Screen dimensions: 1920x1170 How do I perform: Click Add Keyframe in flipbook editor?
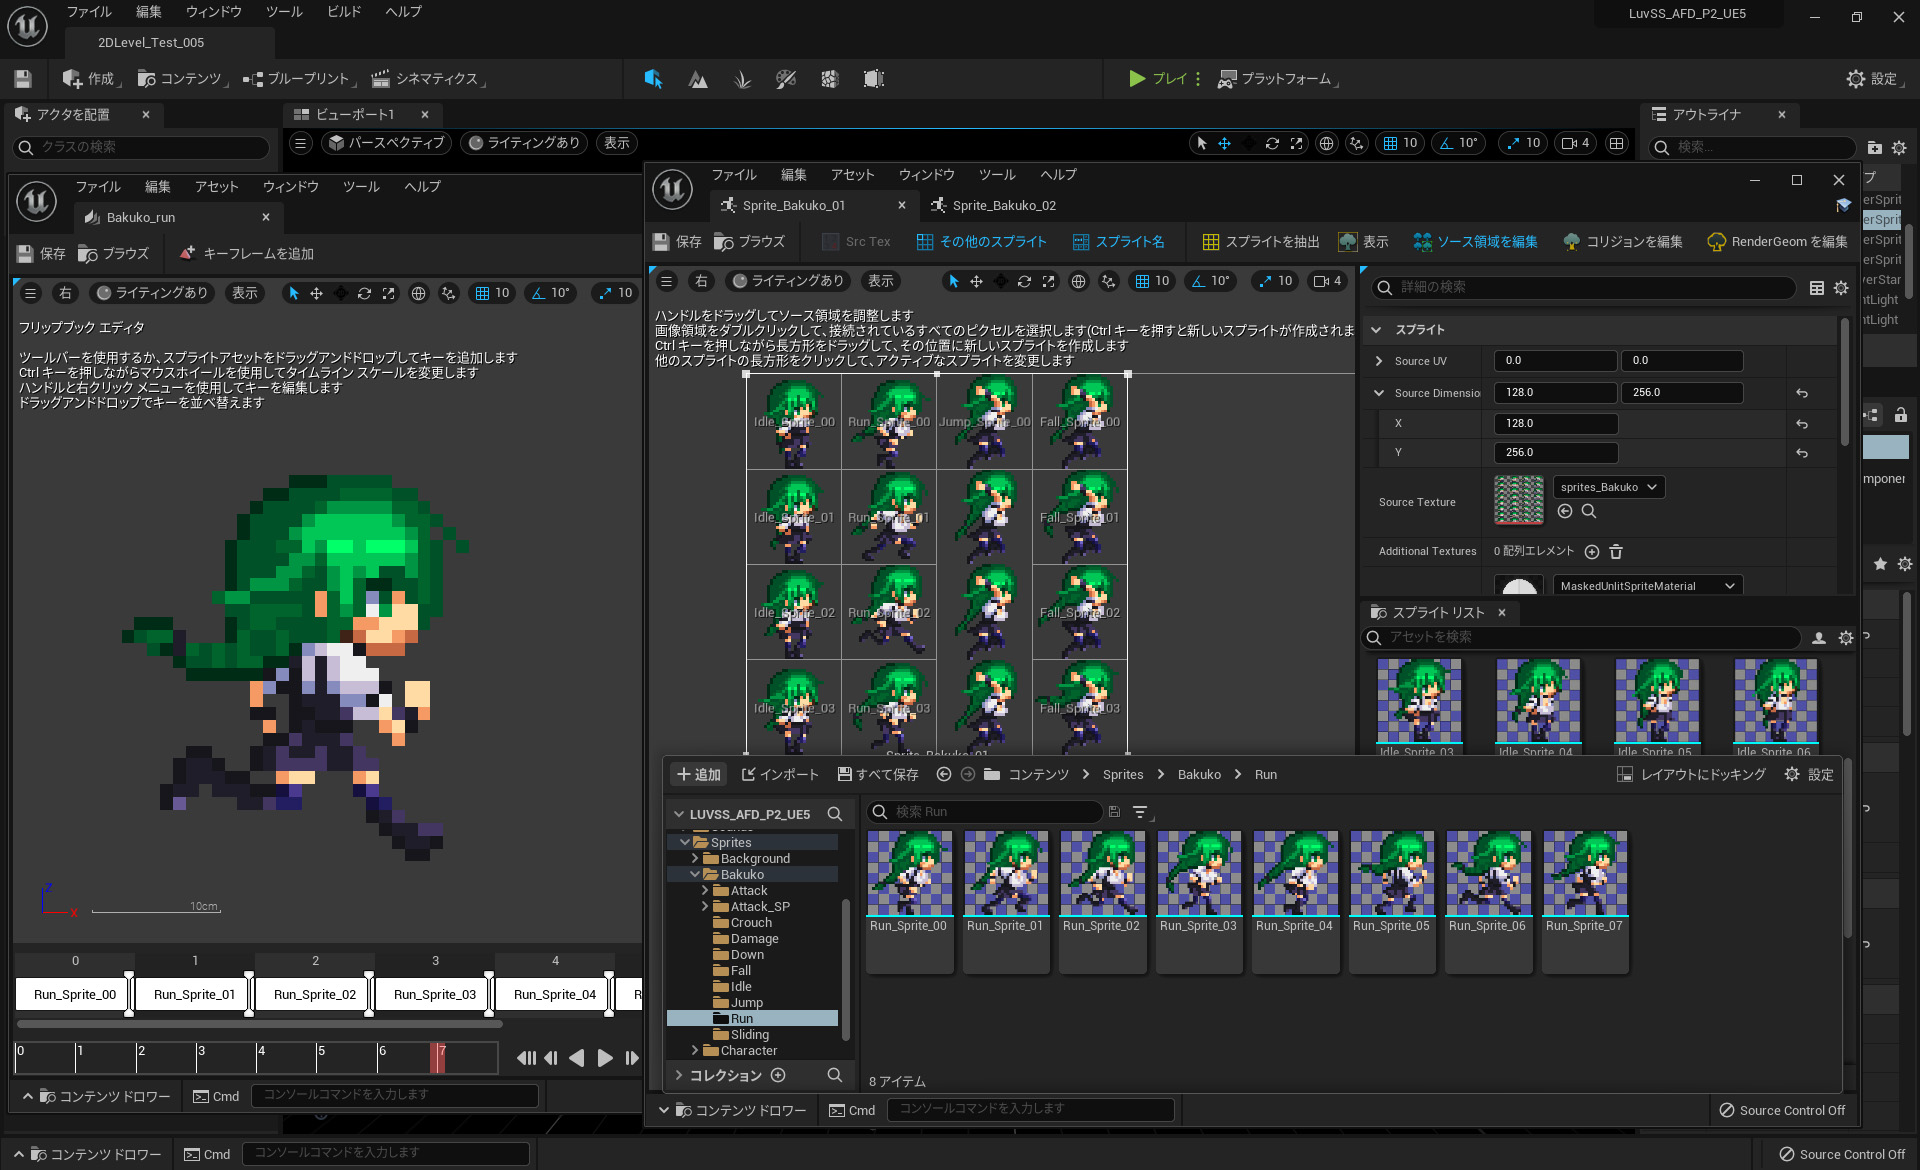[x=246, y=254]
